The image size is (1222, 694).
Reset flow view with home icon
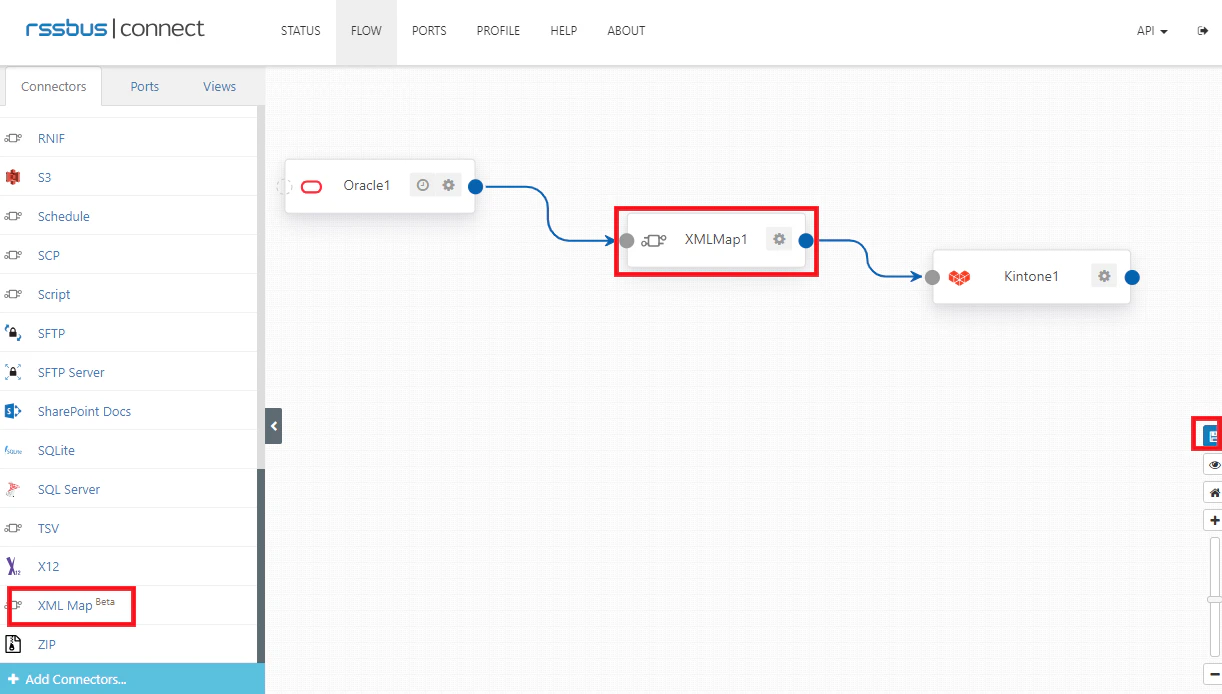coord(1213,493)
